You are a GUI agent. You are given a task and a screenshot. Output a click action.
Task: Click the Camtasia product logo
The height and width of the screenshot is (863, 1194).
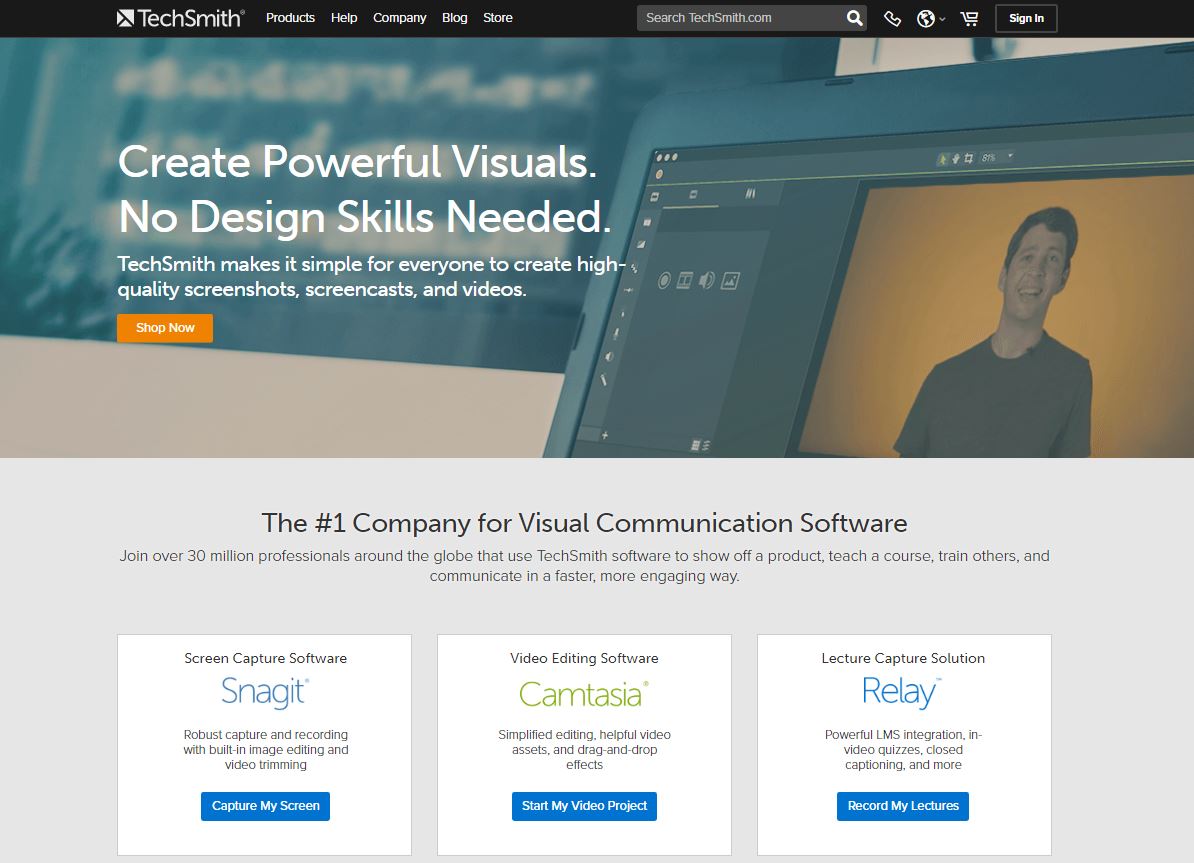pyautogui.click(x=584, y=694)
